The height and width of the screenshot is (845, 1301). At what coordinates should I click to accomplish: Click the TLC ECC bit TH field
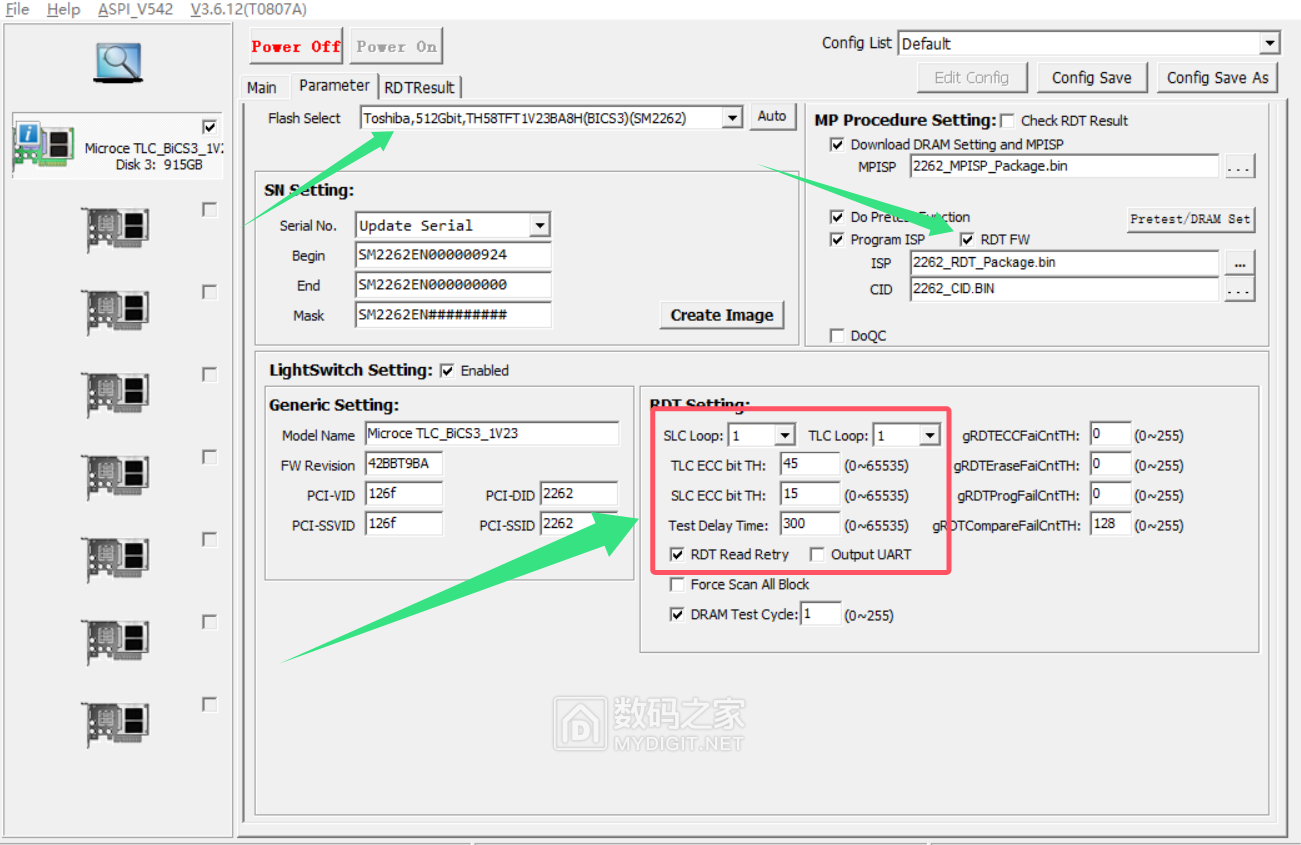(x=810, y=464)
